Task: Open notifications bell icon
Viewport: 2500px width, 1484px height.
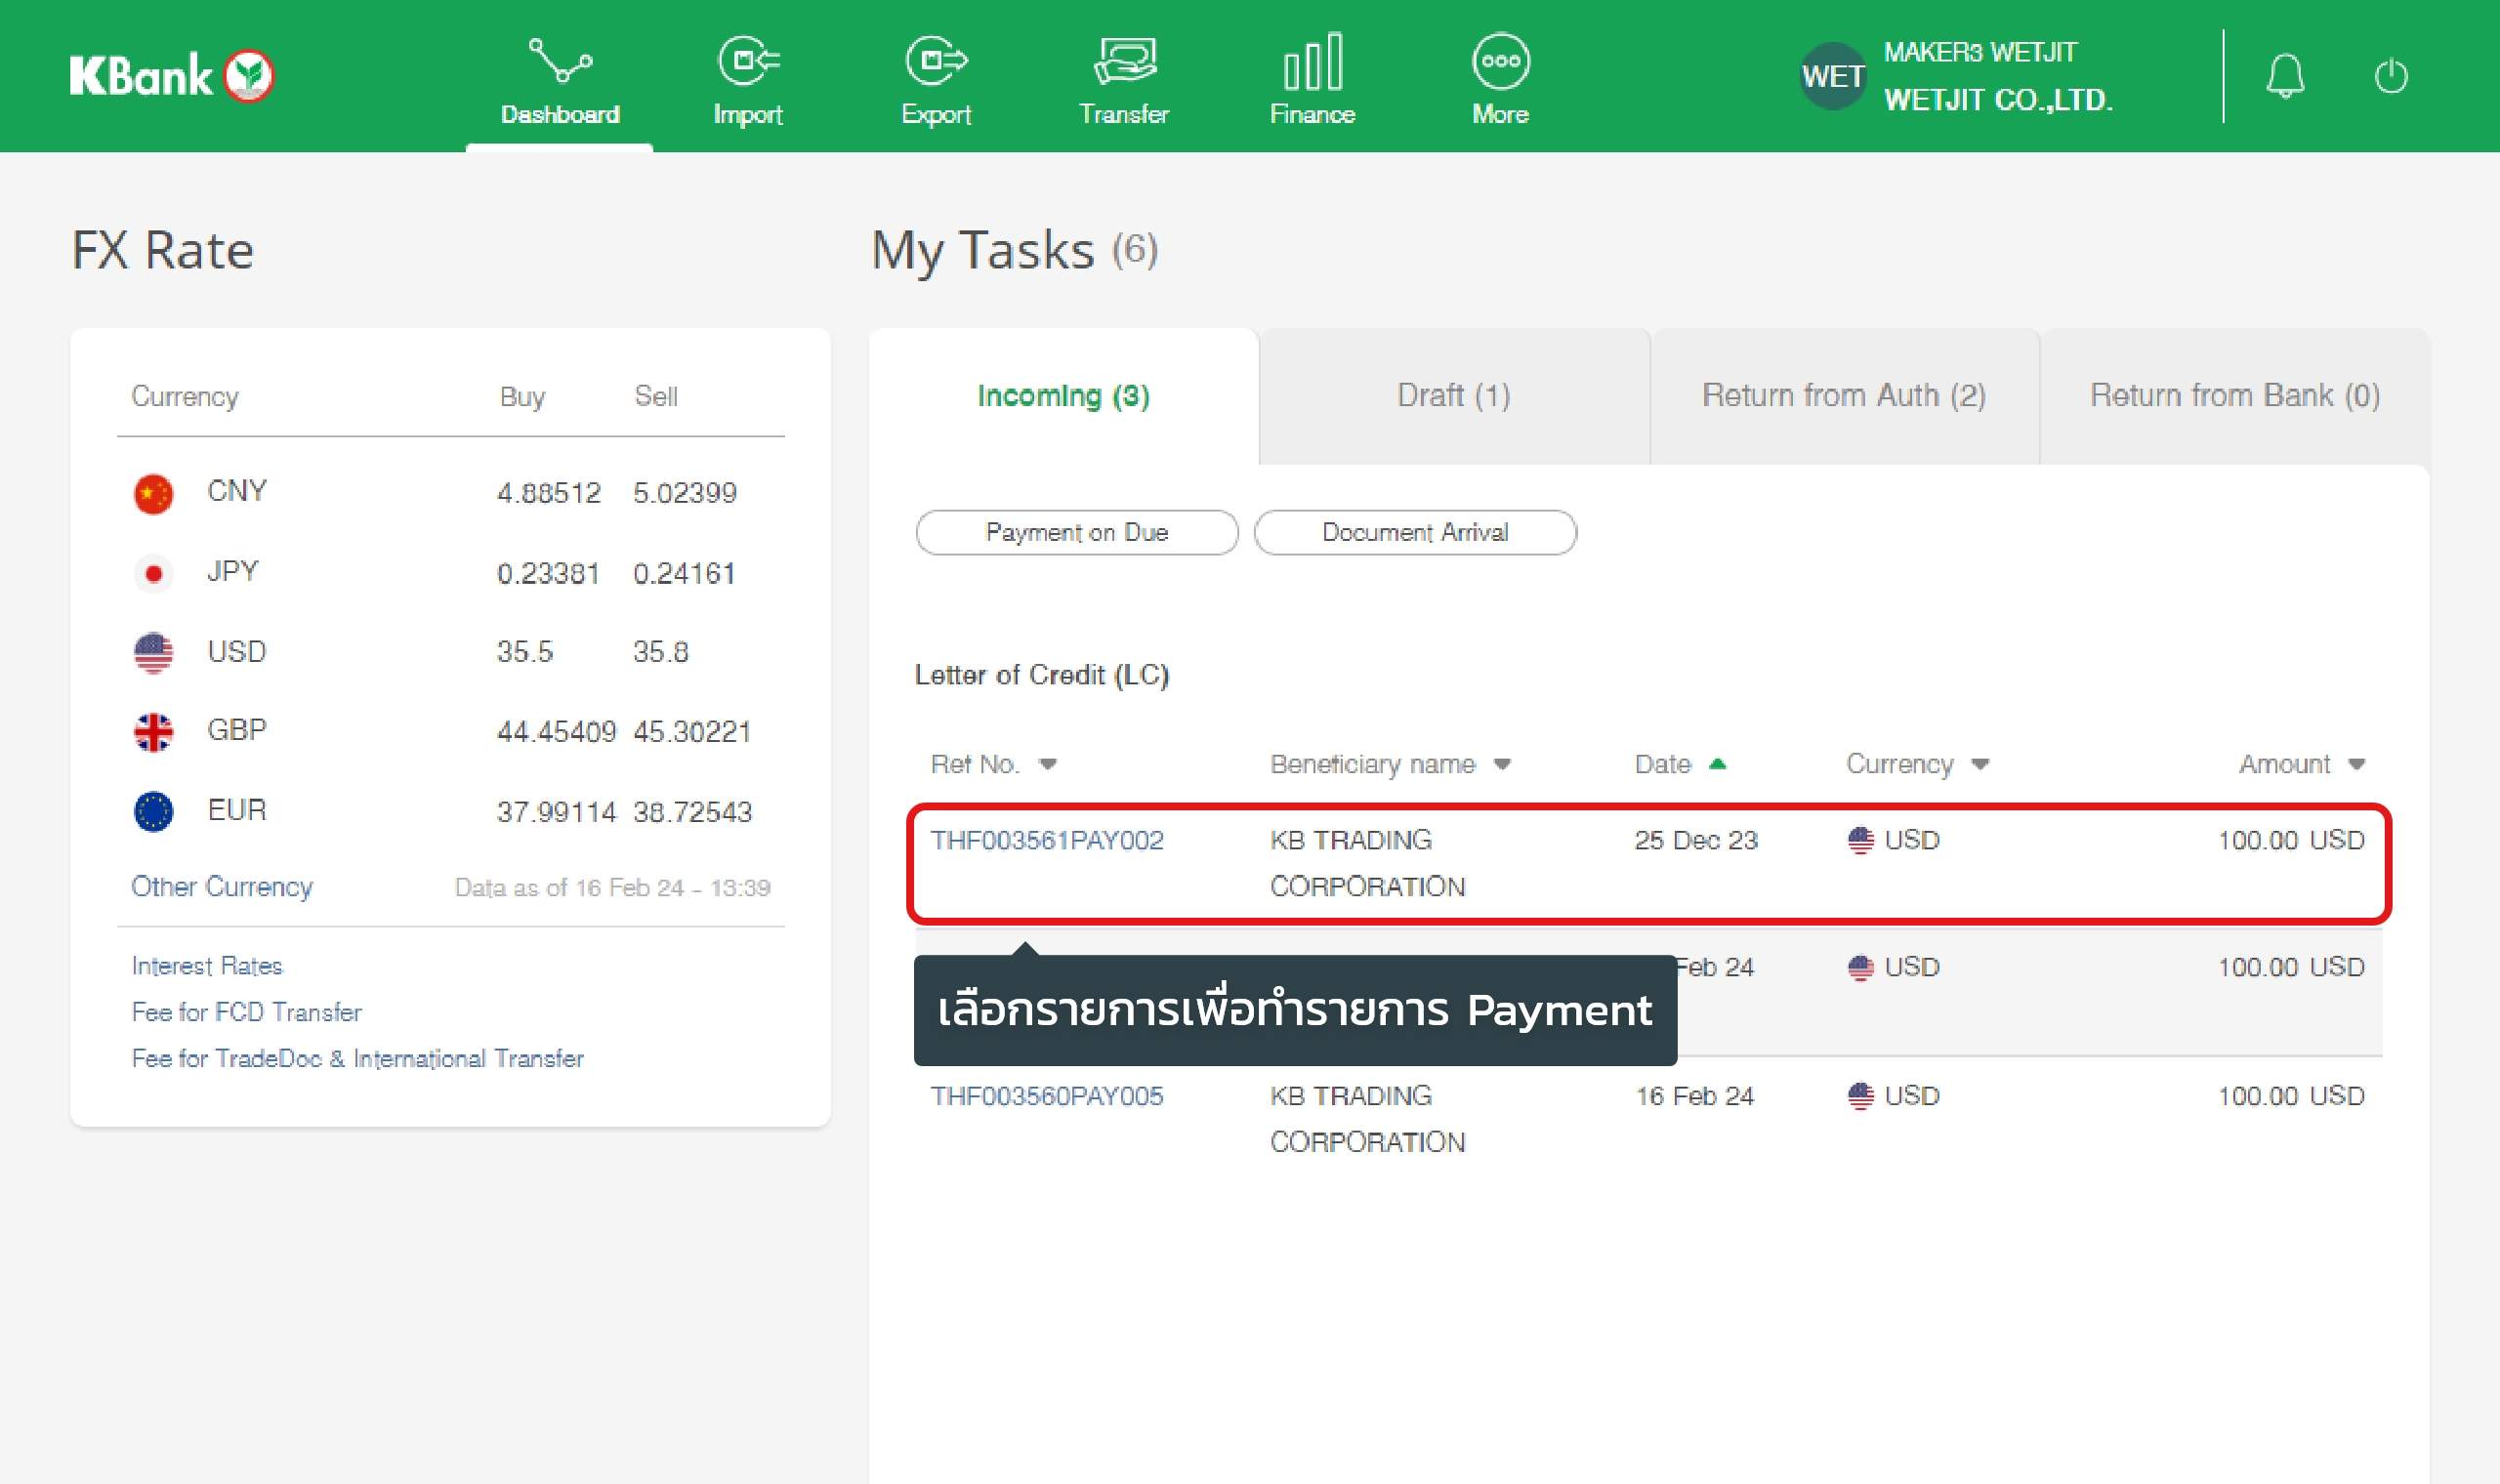Action: pyautogui.click(x=2285, y=76)
